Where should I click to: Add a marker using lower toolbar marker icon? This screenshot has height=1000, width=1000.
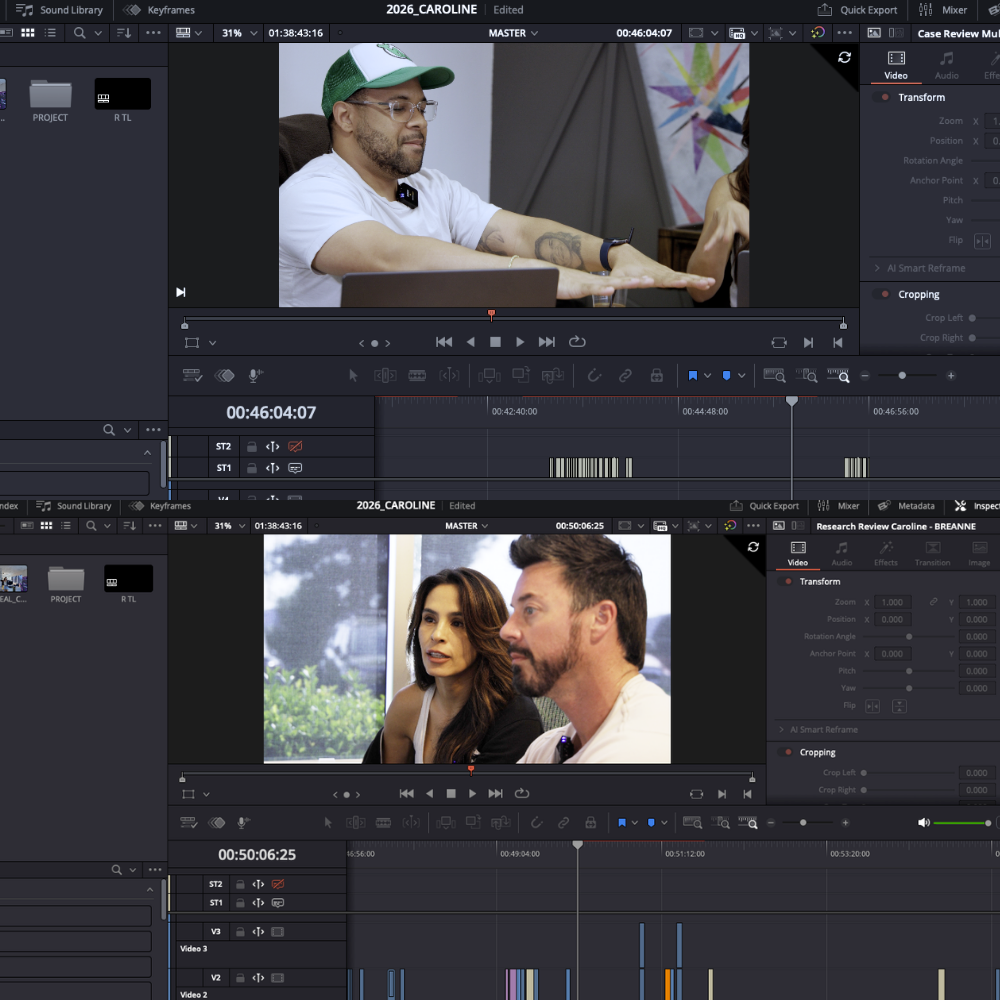651,823
